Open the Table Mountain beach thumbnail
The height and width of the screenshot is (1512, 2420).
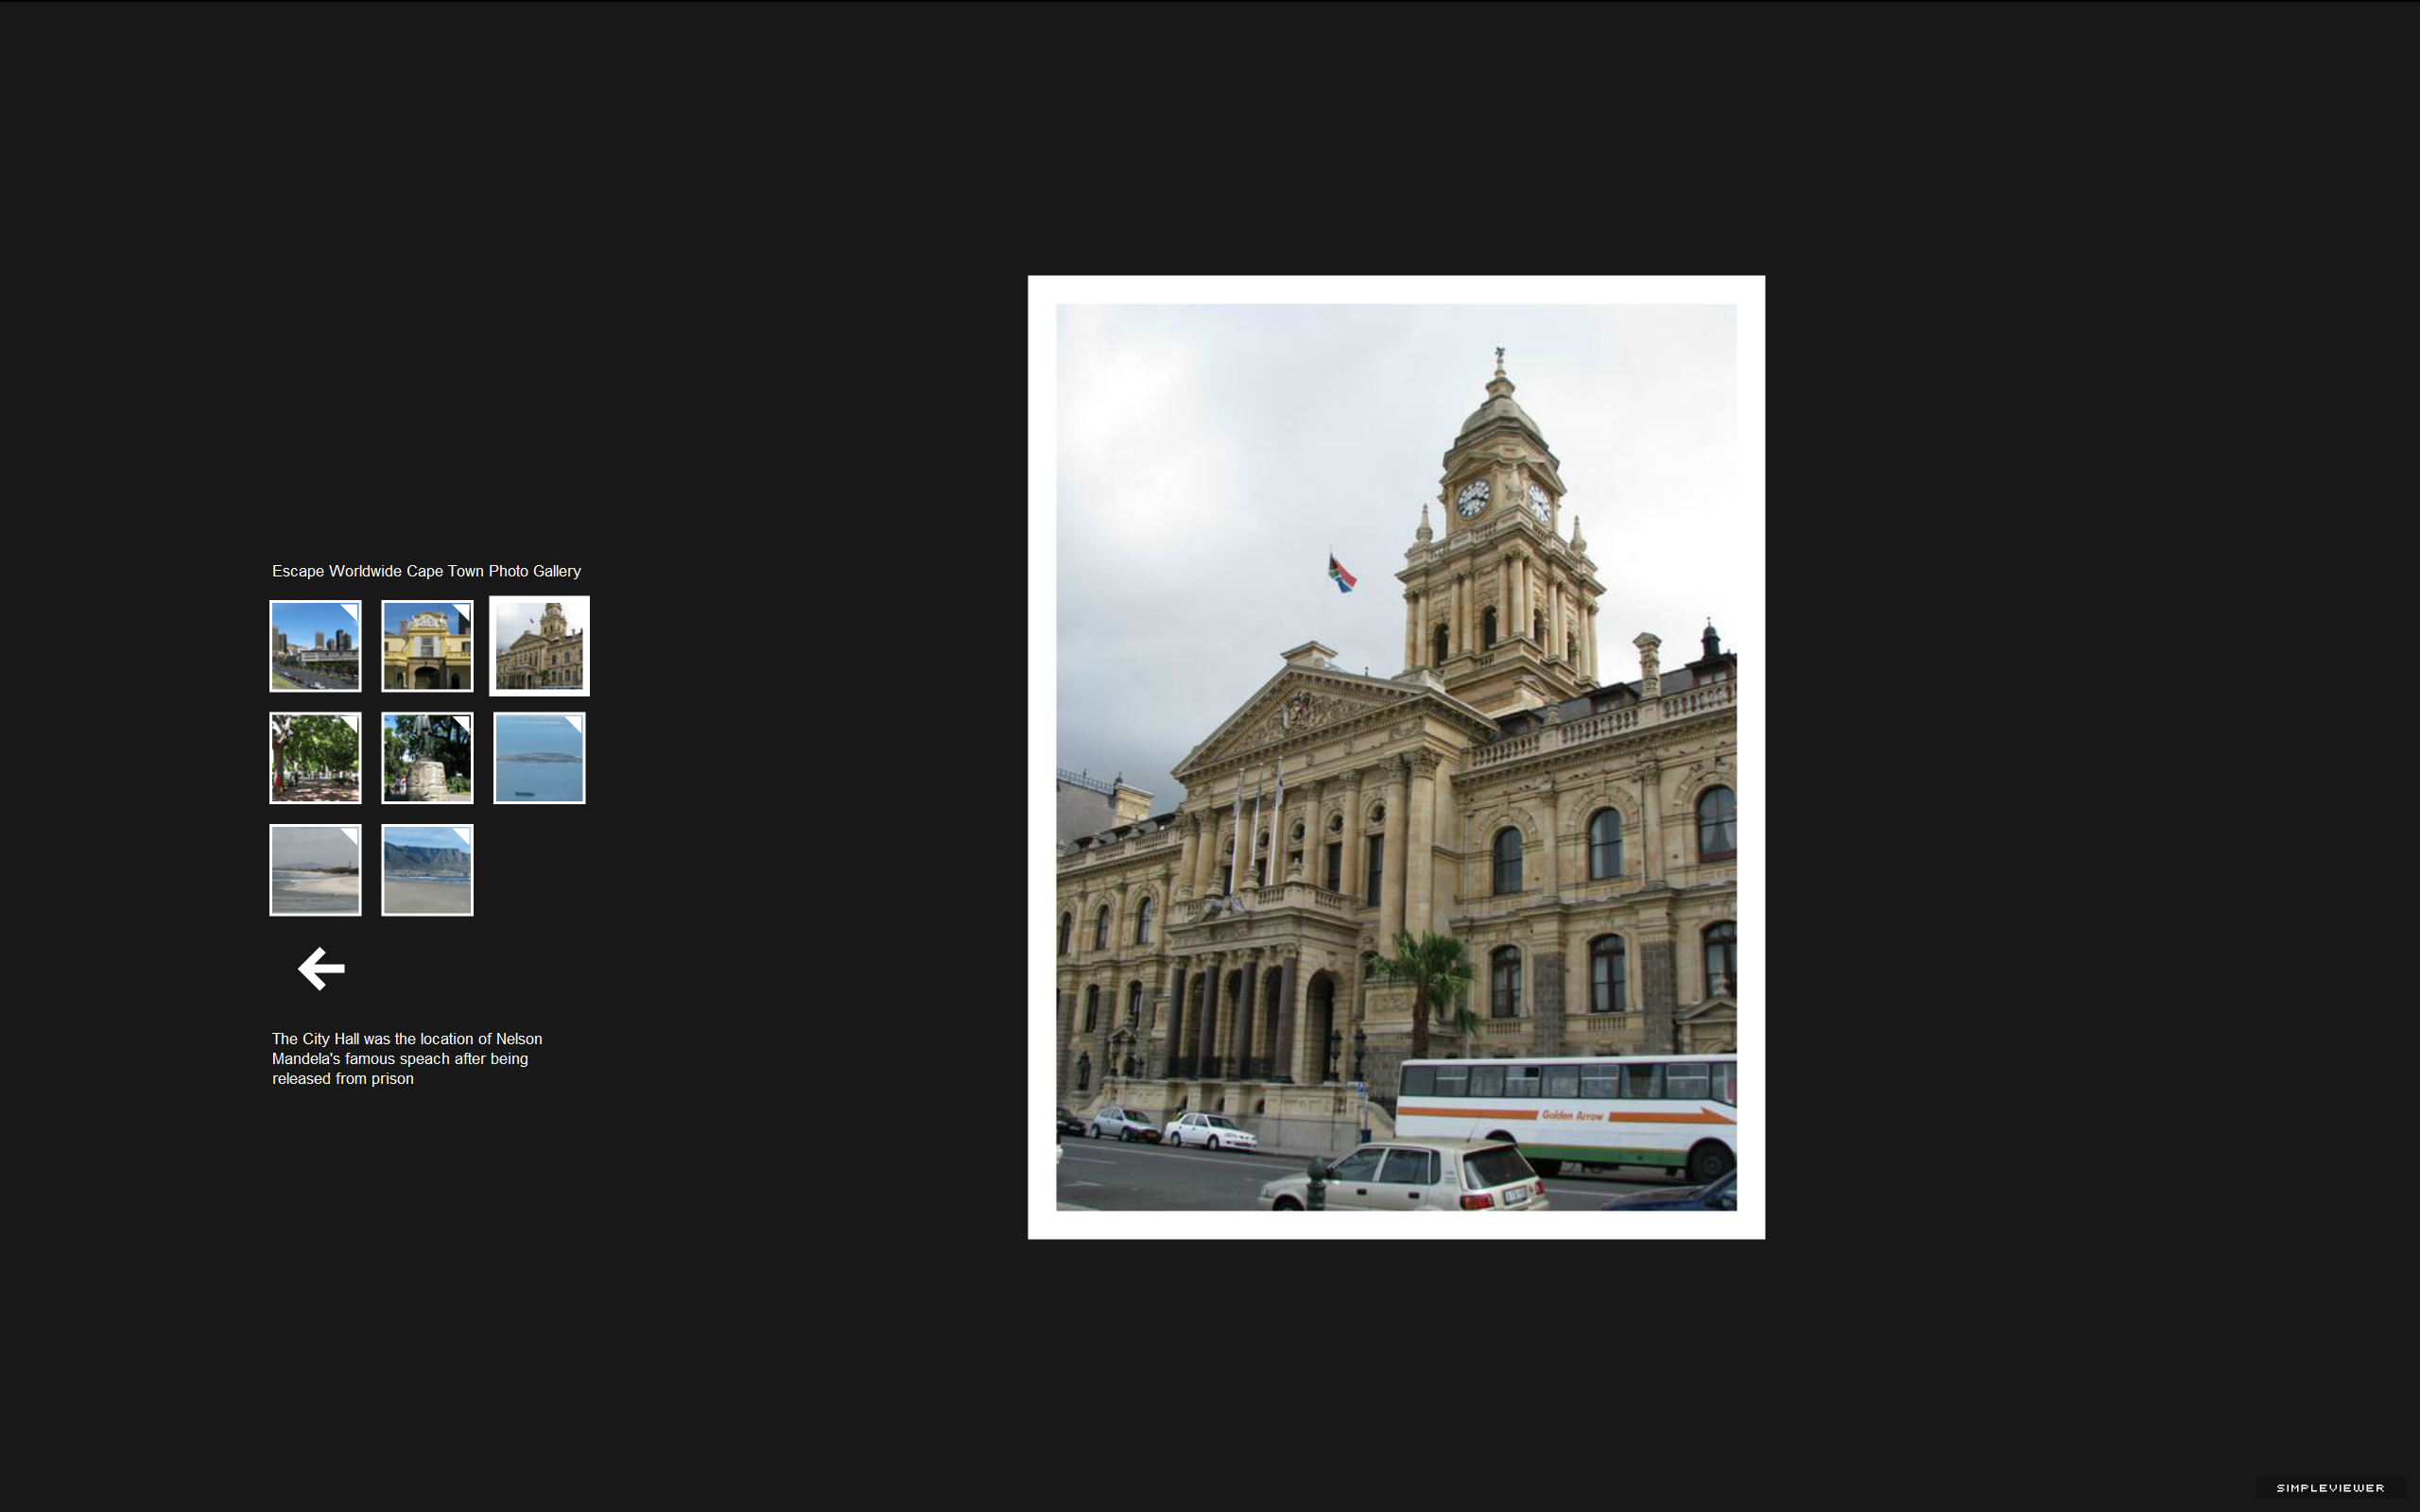pos(427,870)
